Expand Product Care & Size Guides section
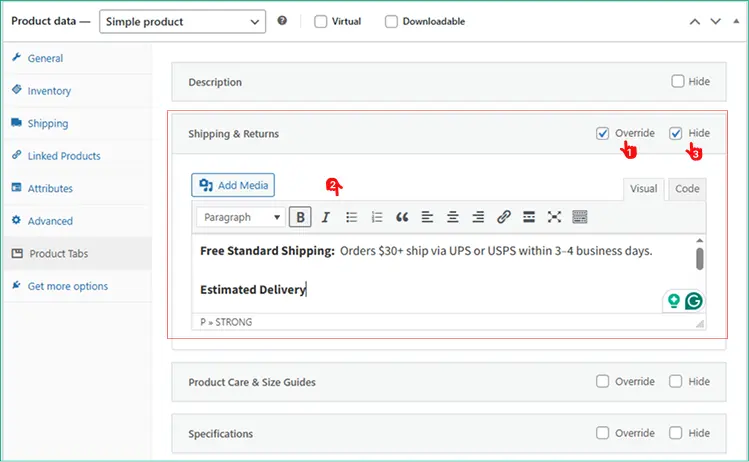Screen dimensions: 749x462 pyautogui.click(x=449, y=382)
